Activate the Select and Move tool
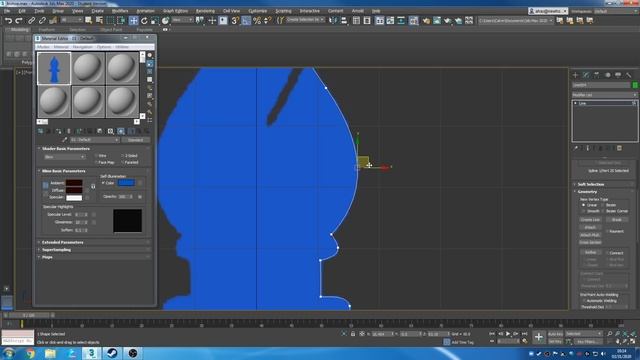The width and height of the screenshot is (640, 360). (x=133, y=20)
